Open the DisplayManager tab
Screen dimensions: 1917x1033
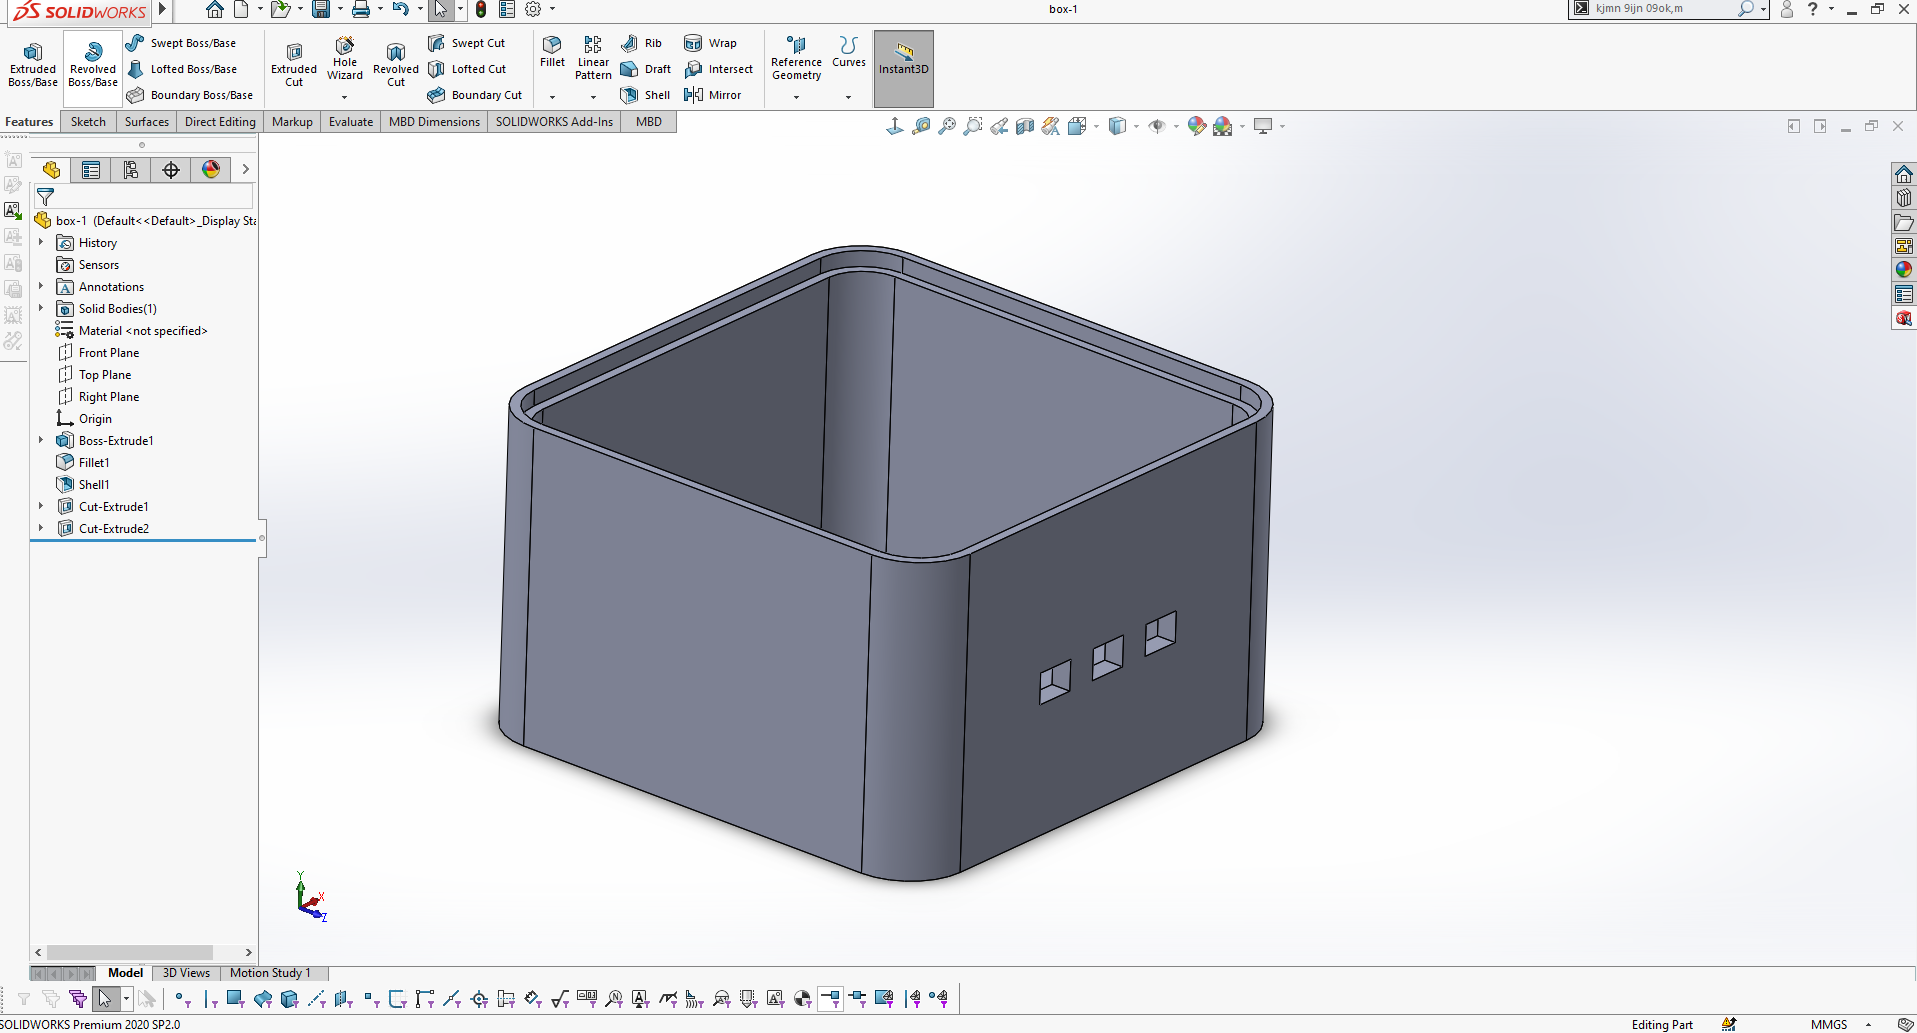coord(211,170)
